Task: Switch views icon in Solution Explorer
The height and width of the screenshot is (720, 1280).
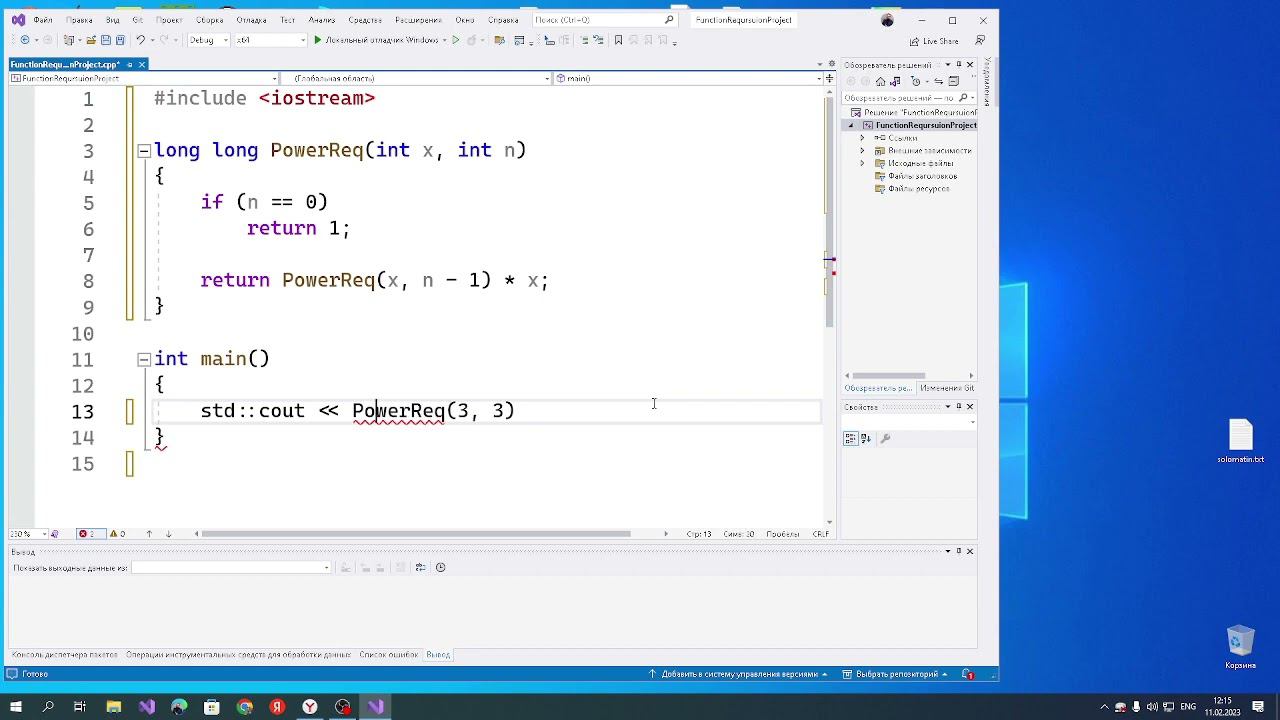Action: (x=895, y=81)
